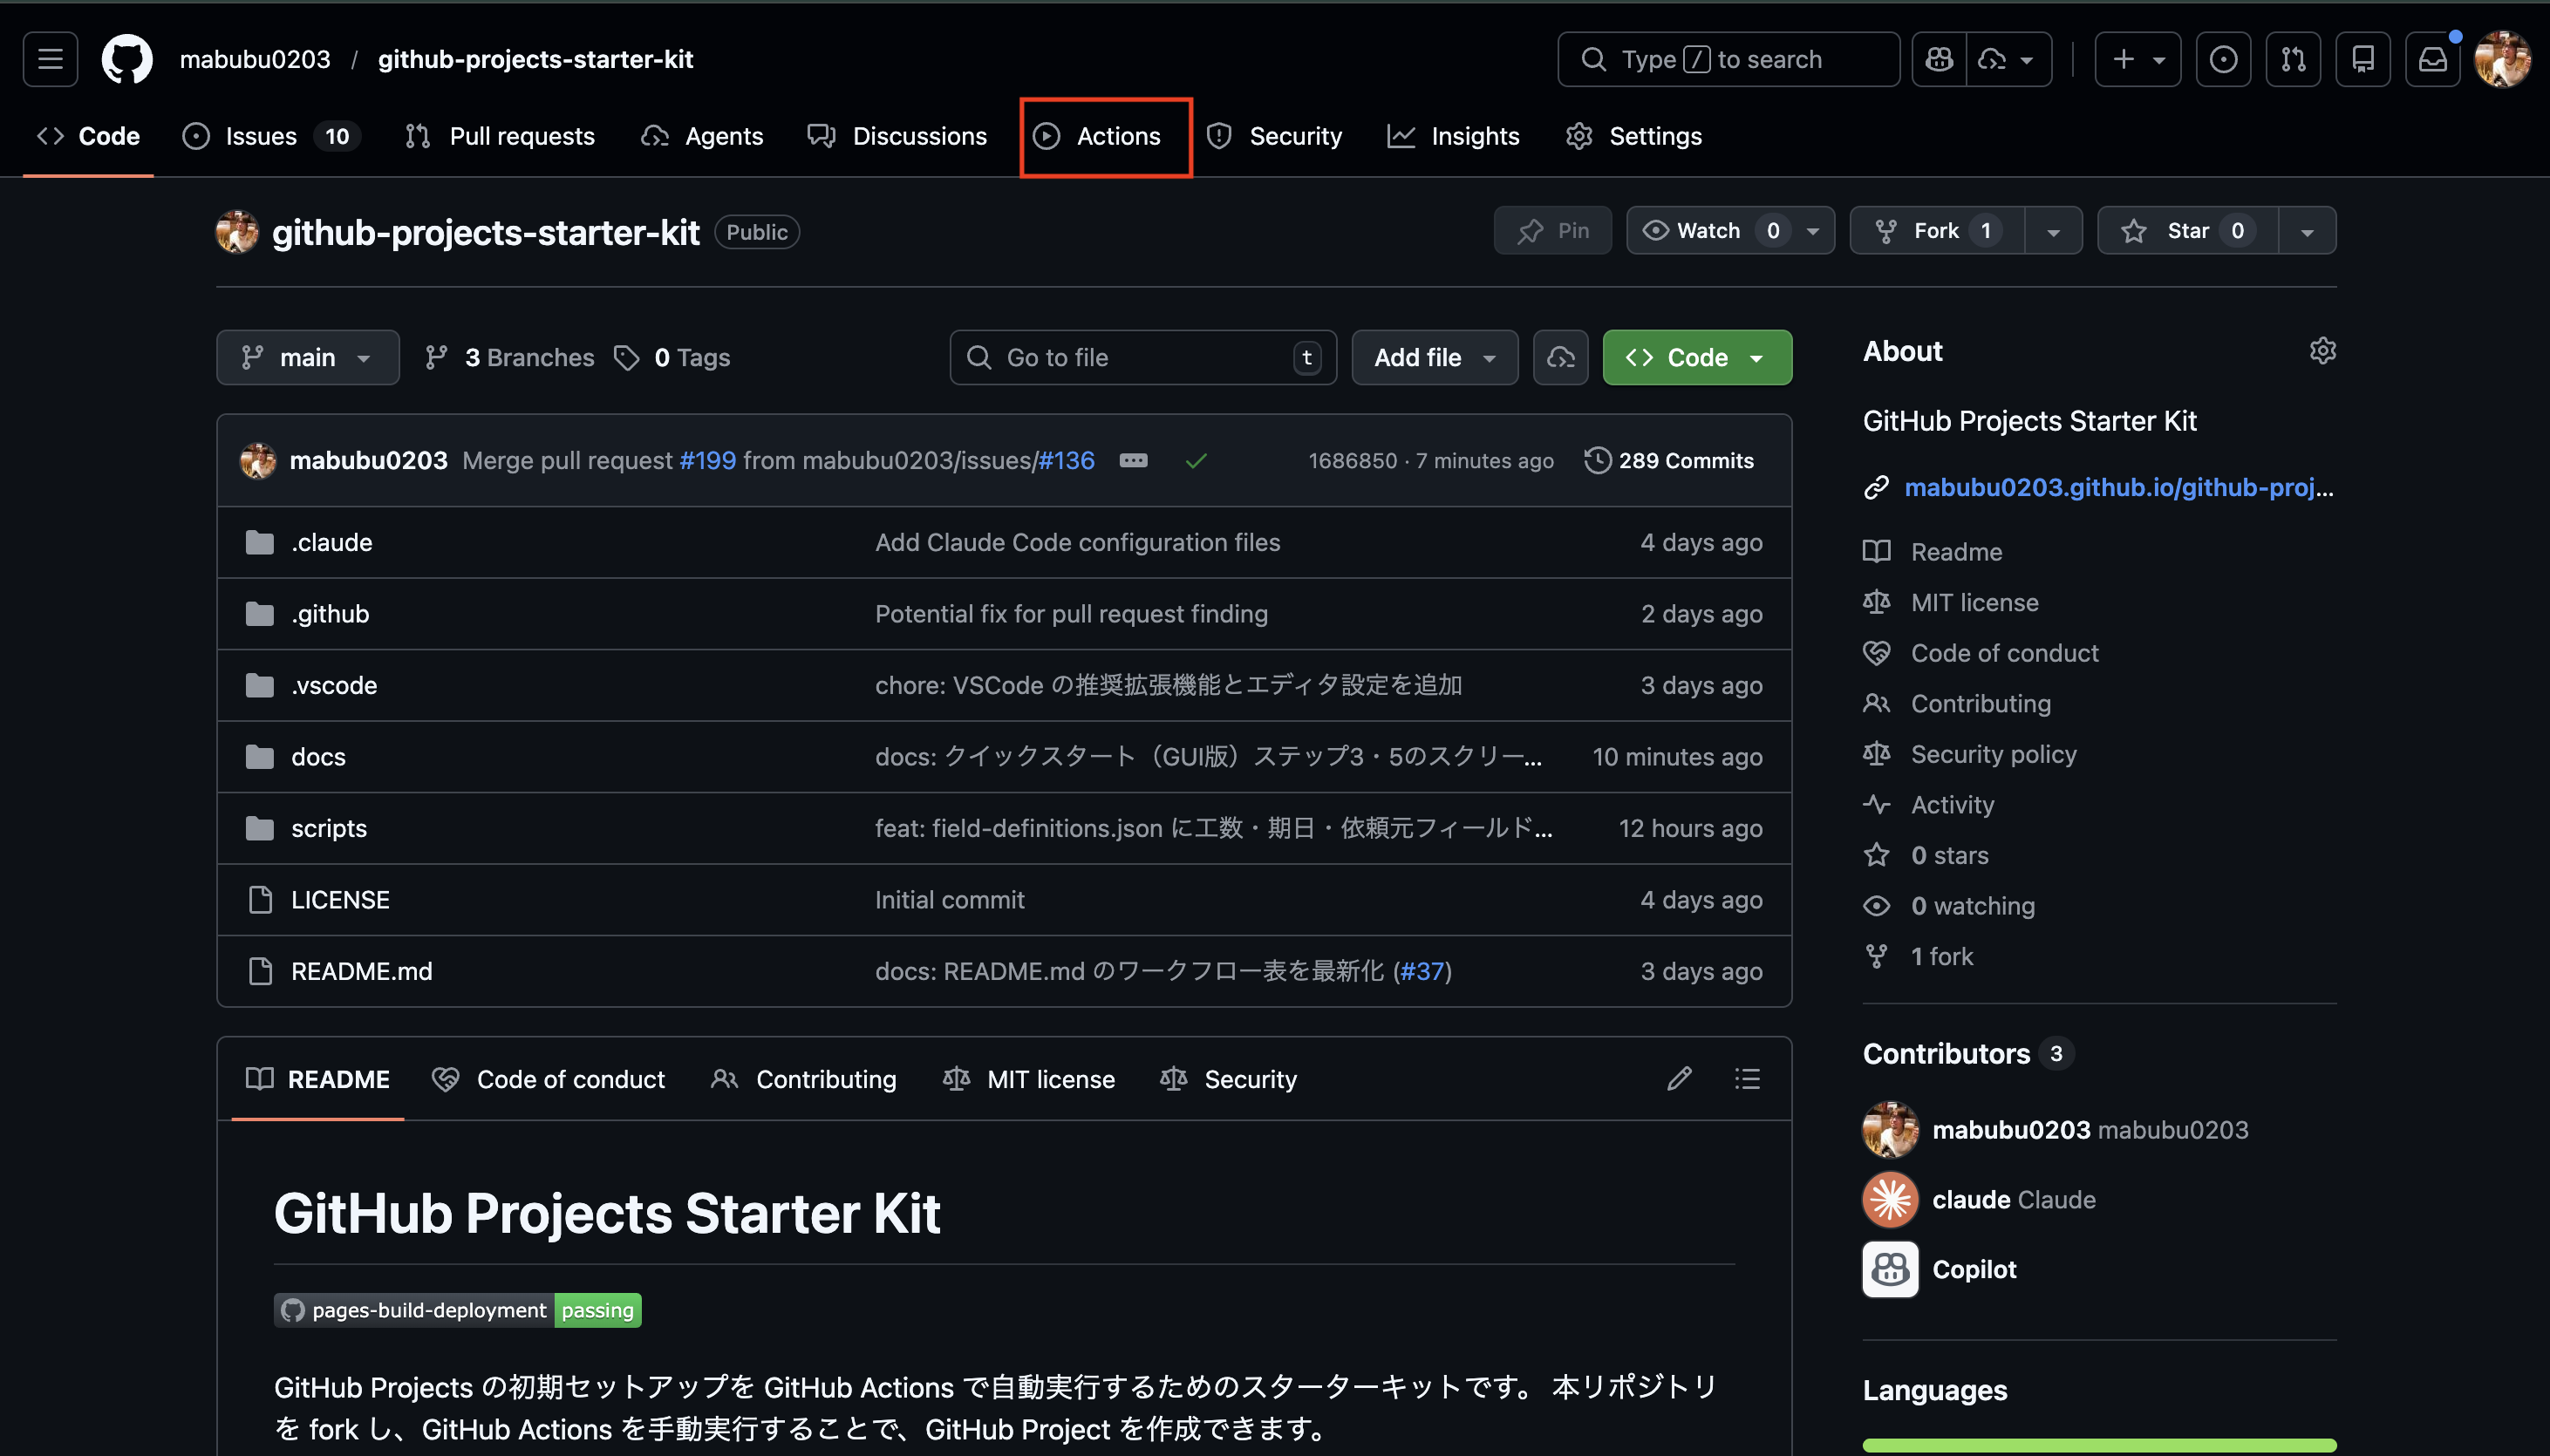Open your pull requests from header icon
2550x1456 pixels.
coord(2293,59)
